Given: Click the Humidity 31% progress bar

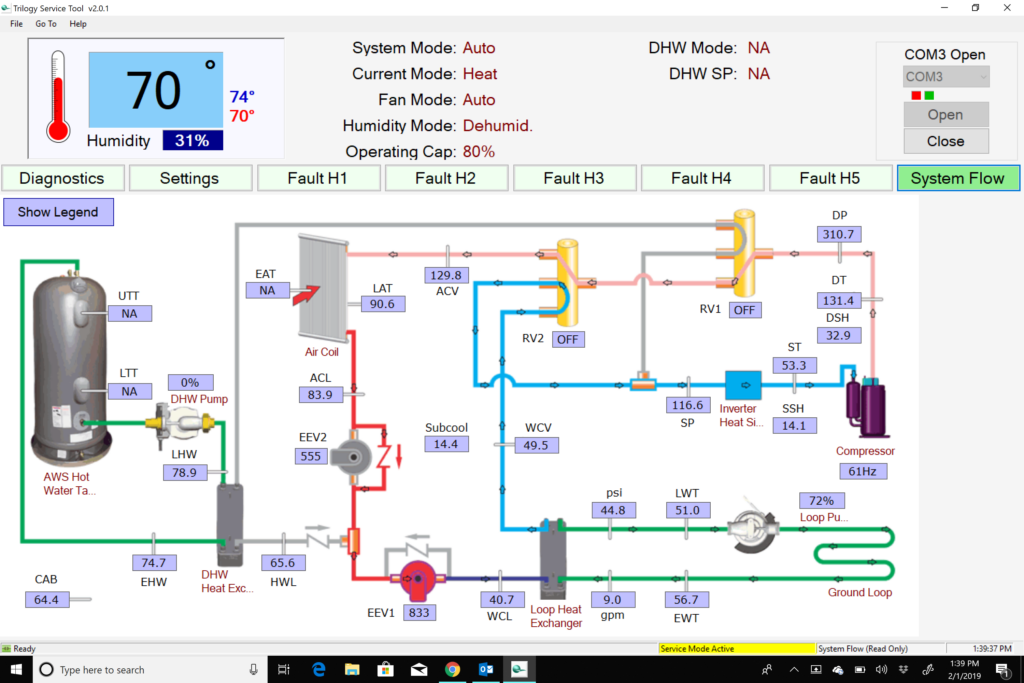Looking at the screenshot, I should (193, 140).
